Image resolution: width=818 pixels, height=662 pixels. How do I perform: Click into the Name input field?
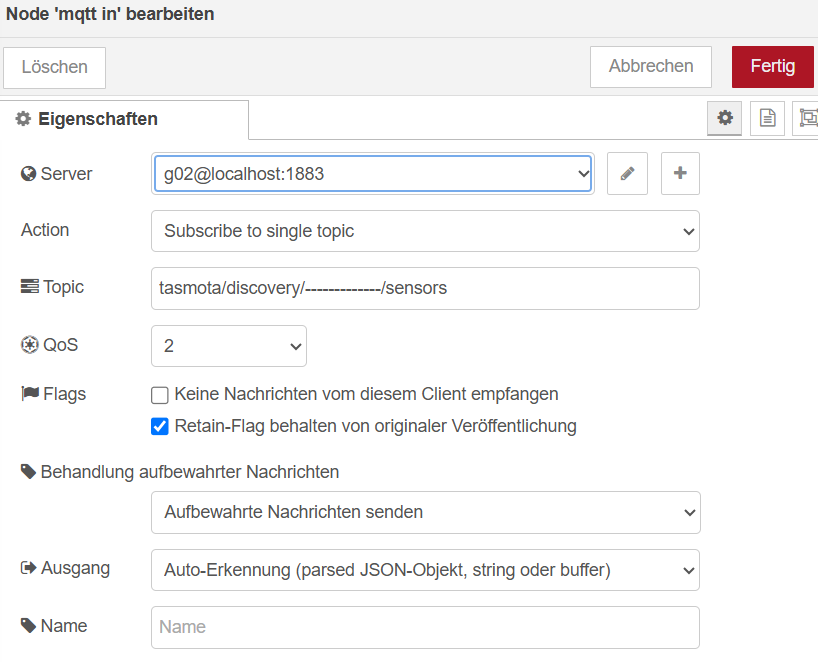click(x=425, y=627)
